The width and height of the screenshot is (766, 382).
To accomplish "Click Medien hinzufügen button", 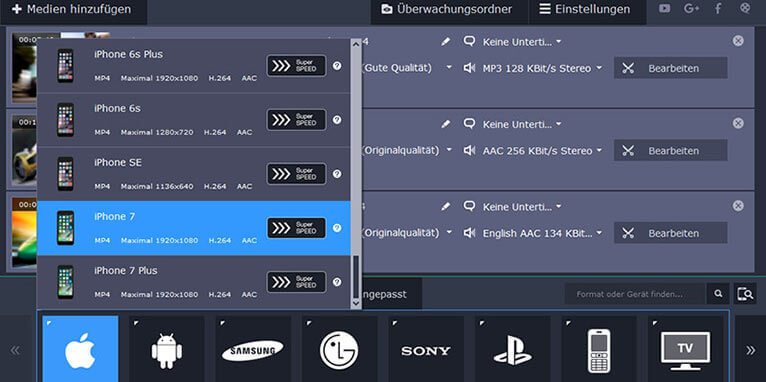I will click(73, 10).
